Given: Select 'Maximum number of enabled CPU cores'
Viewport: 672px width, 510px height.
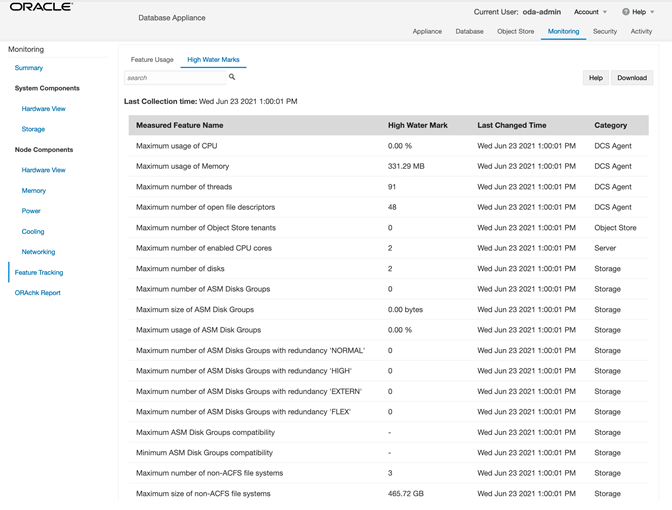Looking at the screenshot, I should [x=389, y=248].
